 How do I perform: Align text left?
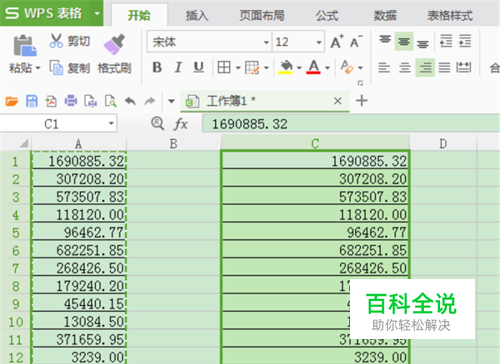click(x=384, y=68)
